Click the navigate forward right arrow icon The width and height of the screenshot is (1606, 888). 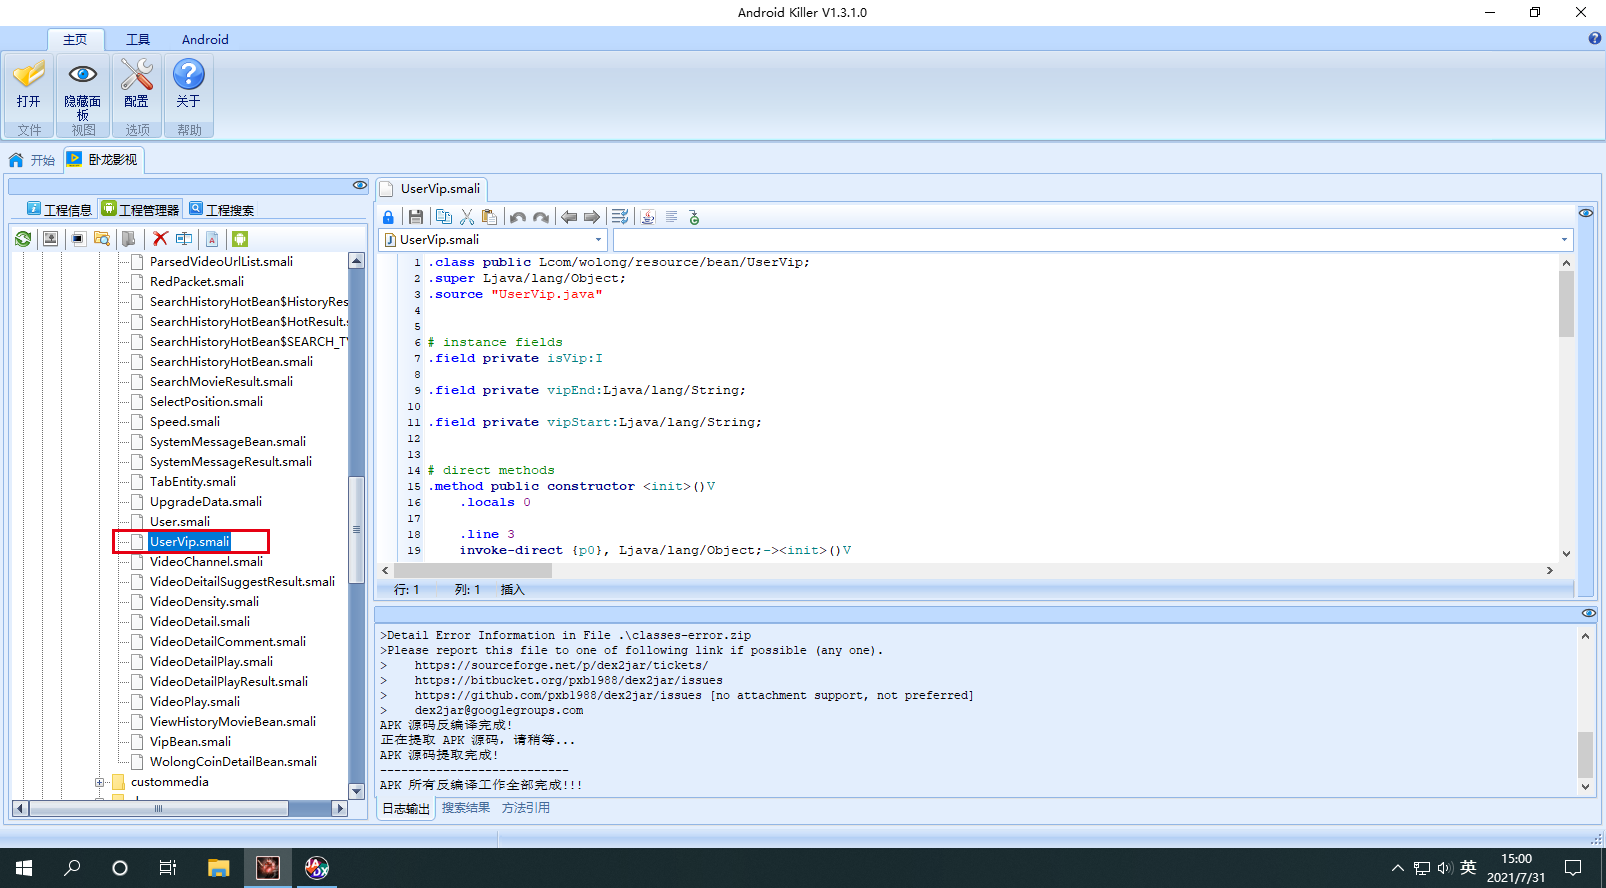pyautogui.click(x=592, y=217)
